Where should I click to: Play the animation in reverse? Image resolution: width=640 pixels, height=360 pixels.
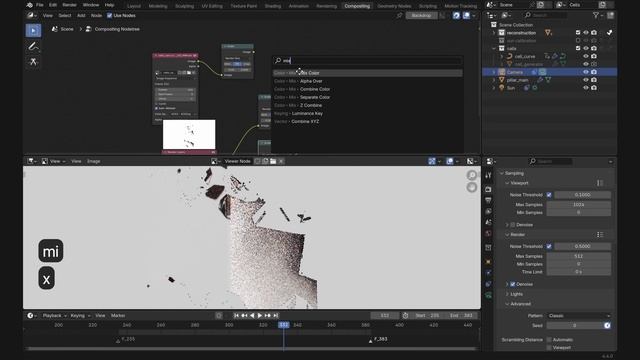(x=252, y=316)
